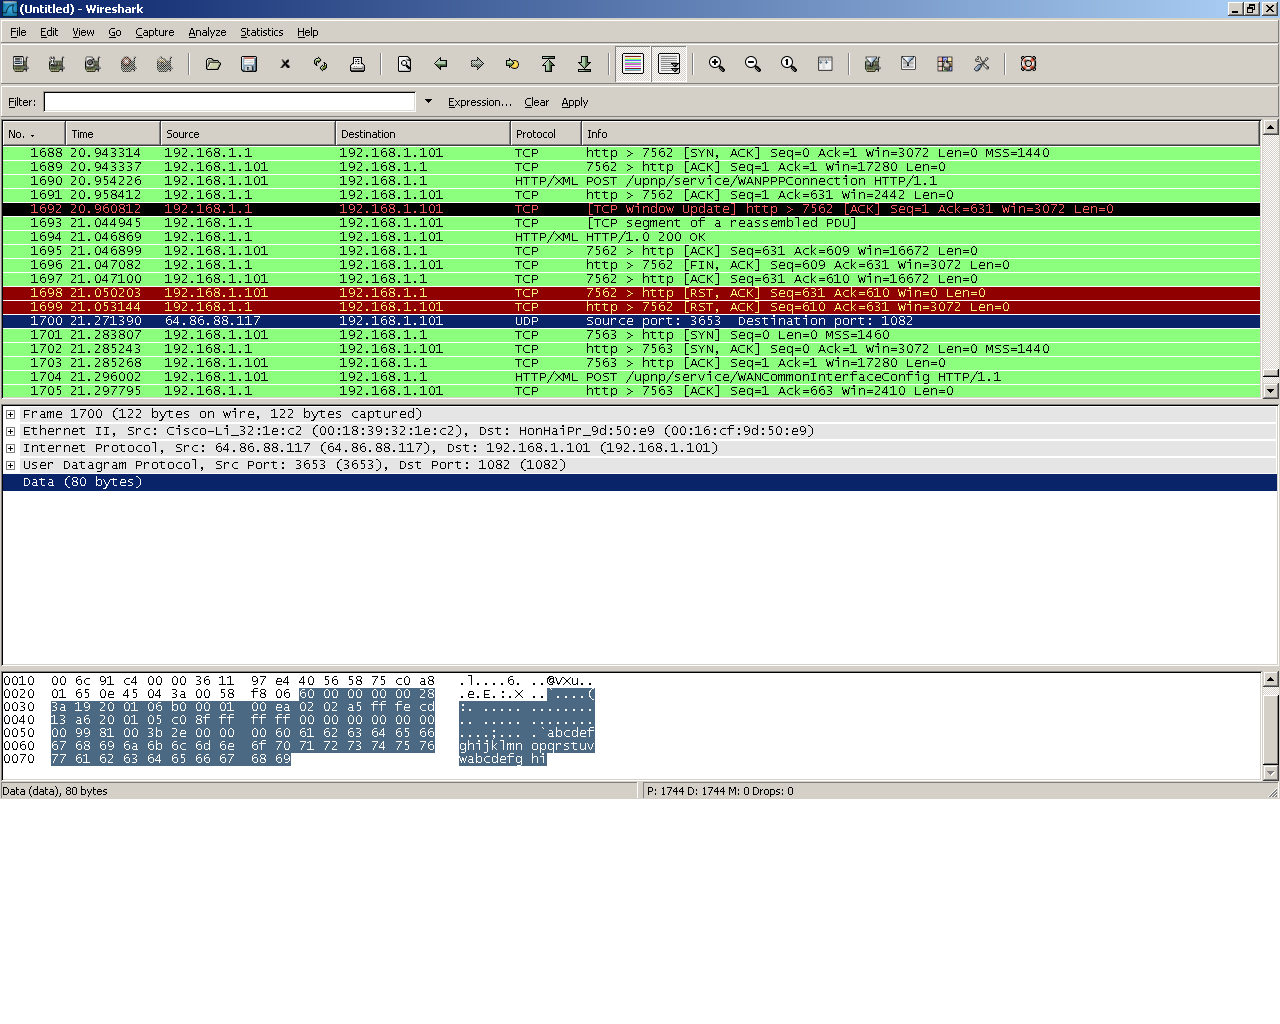Toggle auto-scroll in live capture
This screenshot has height=1024, width=1280.
pyautogui.click(x=669, y=64)
